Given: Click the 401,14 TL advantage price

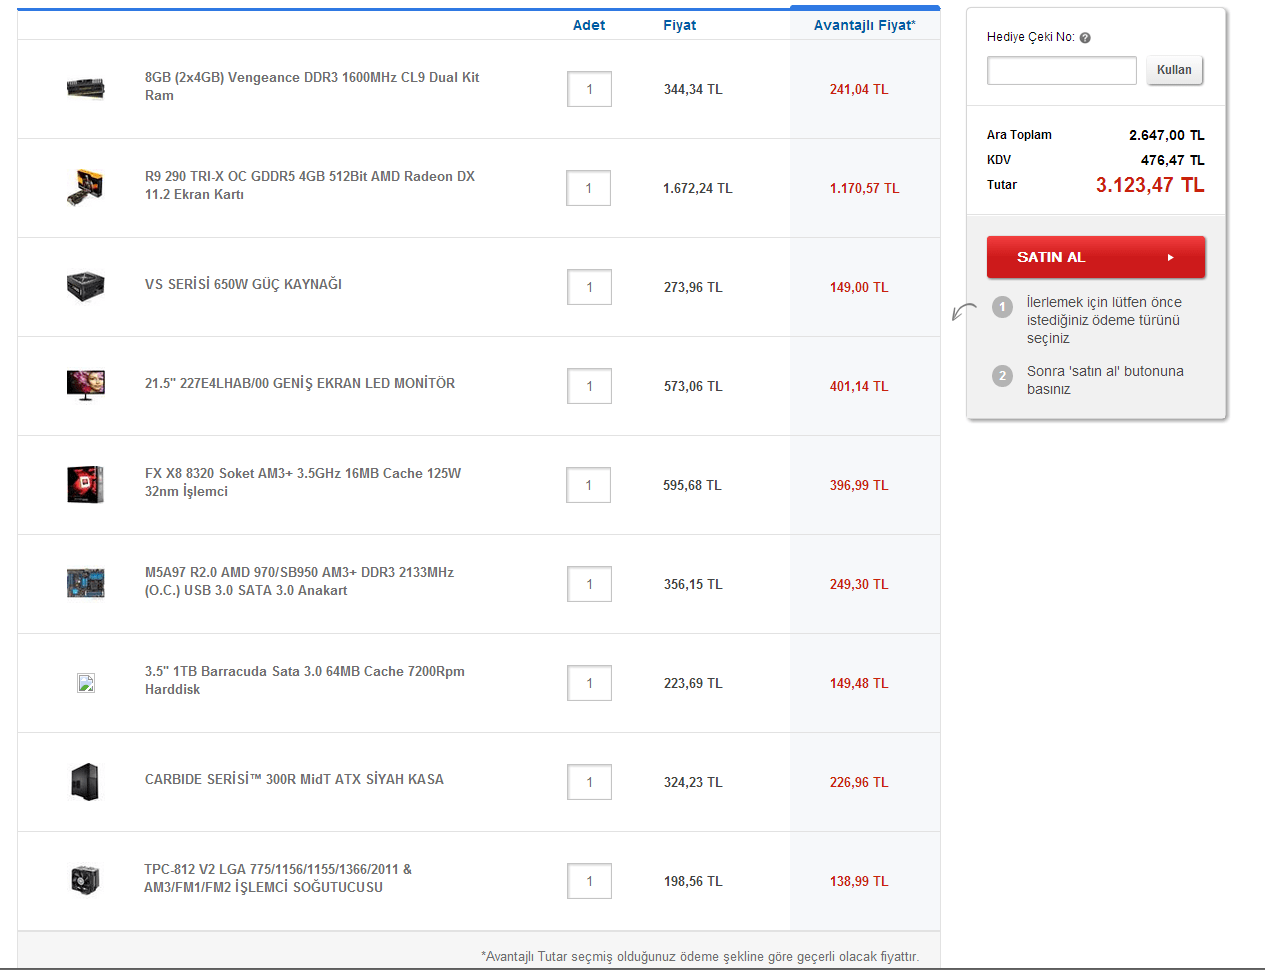Looking at the screenshot, I should [x=859, y=386].
